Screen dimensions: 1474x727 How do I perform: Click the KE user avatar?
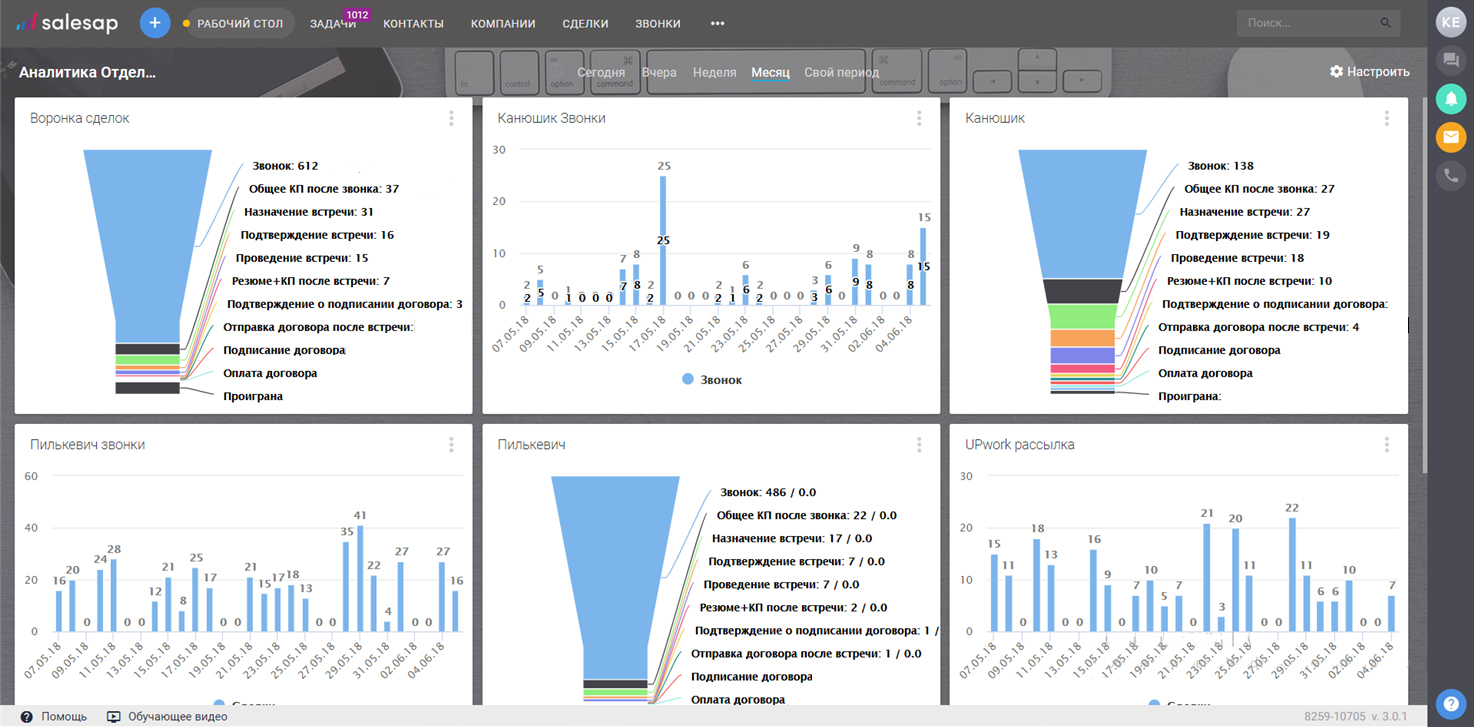coord(1450,22)
